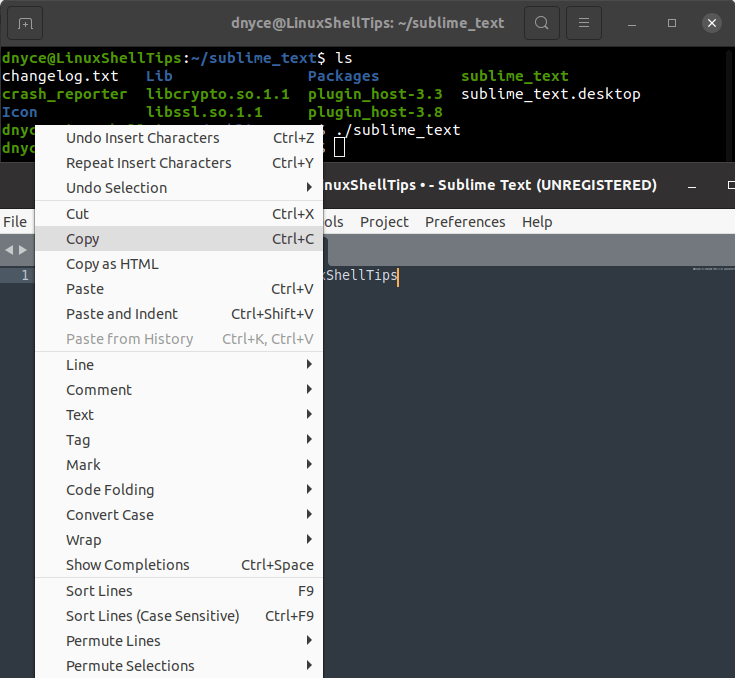Select Show Completions
The image size is (735, 678).
pos(179,565)
